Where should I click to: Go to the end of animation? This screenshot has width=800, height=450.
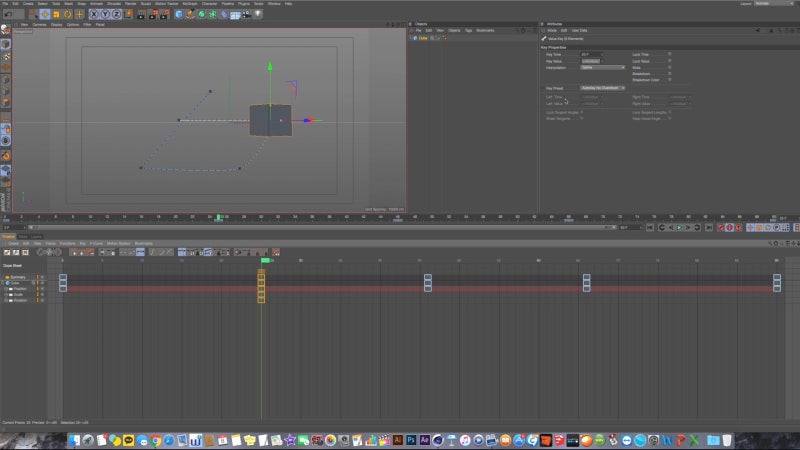coord(709,228)
